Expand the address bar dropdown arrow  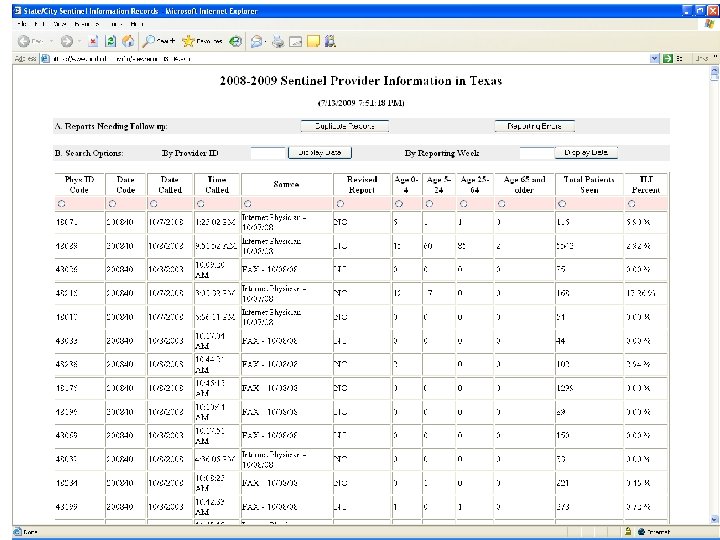[x=655, y=59]
